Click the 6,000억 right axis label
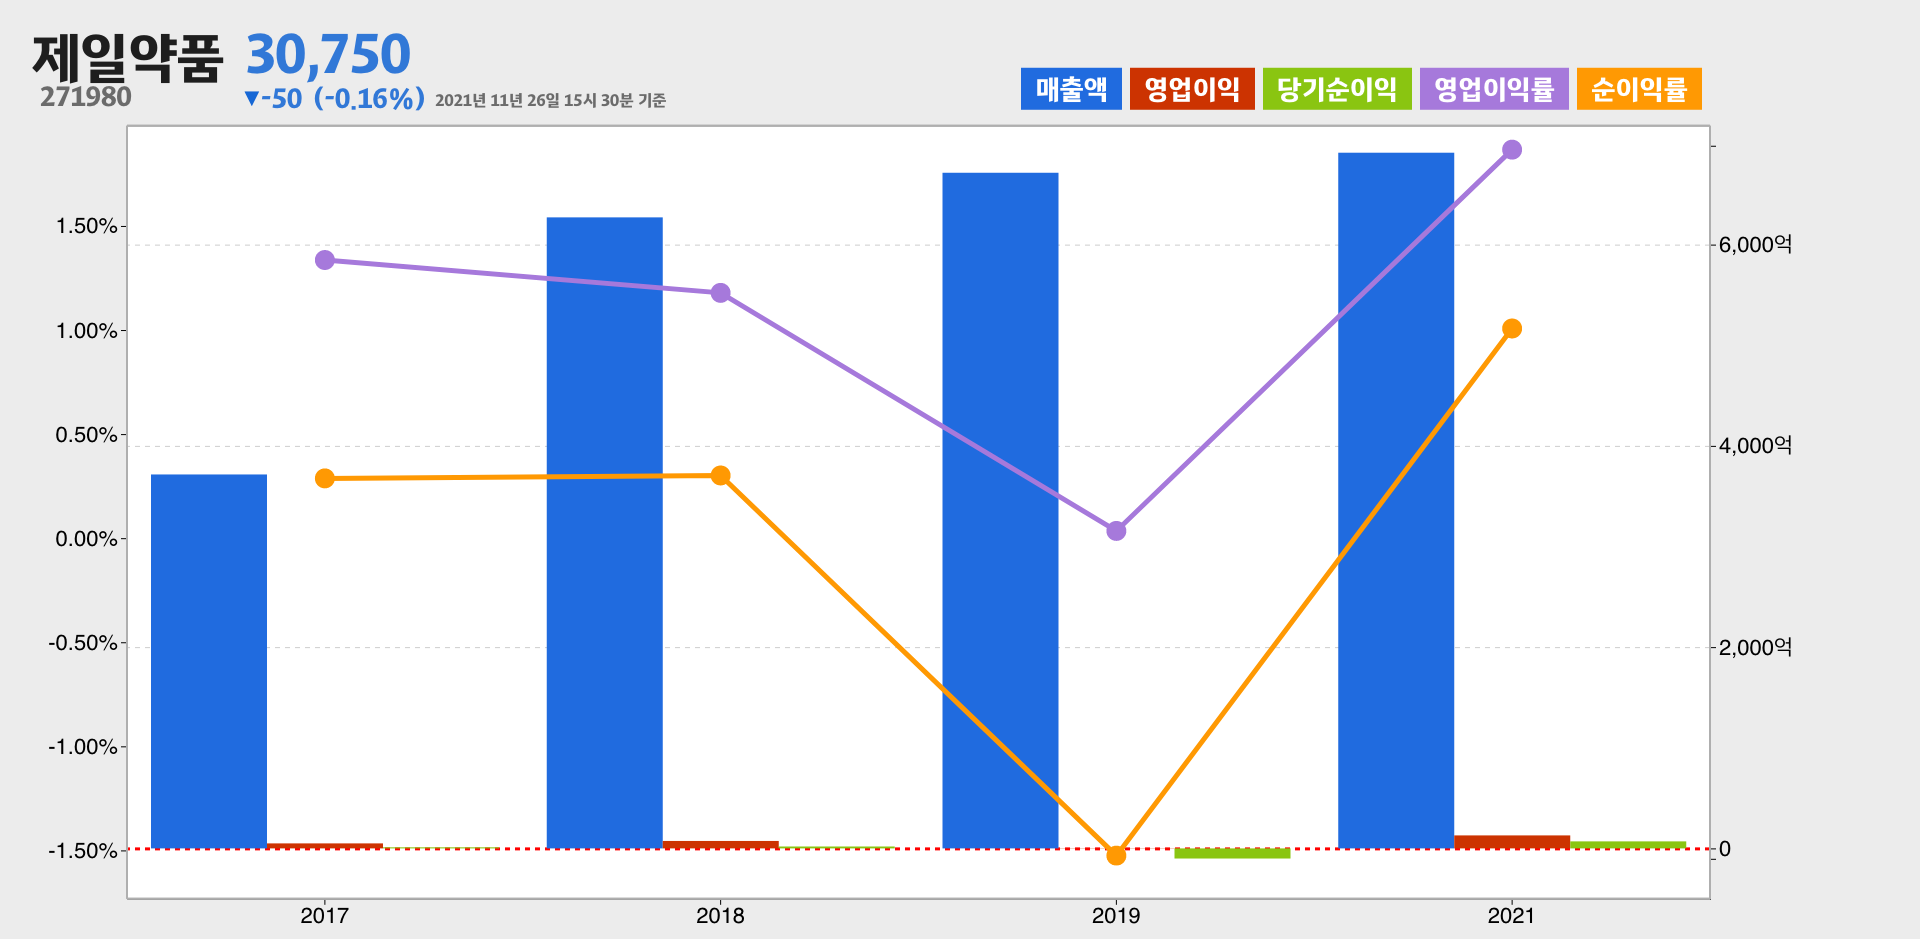Viewport: 1920px width, 939px height. point(1755,245)
